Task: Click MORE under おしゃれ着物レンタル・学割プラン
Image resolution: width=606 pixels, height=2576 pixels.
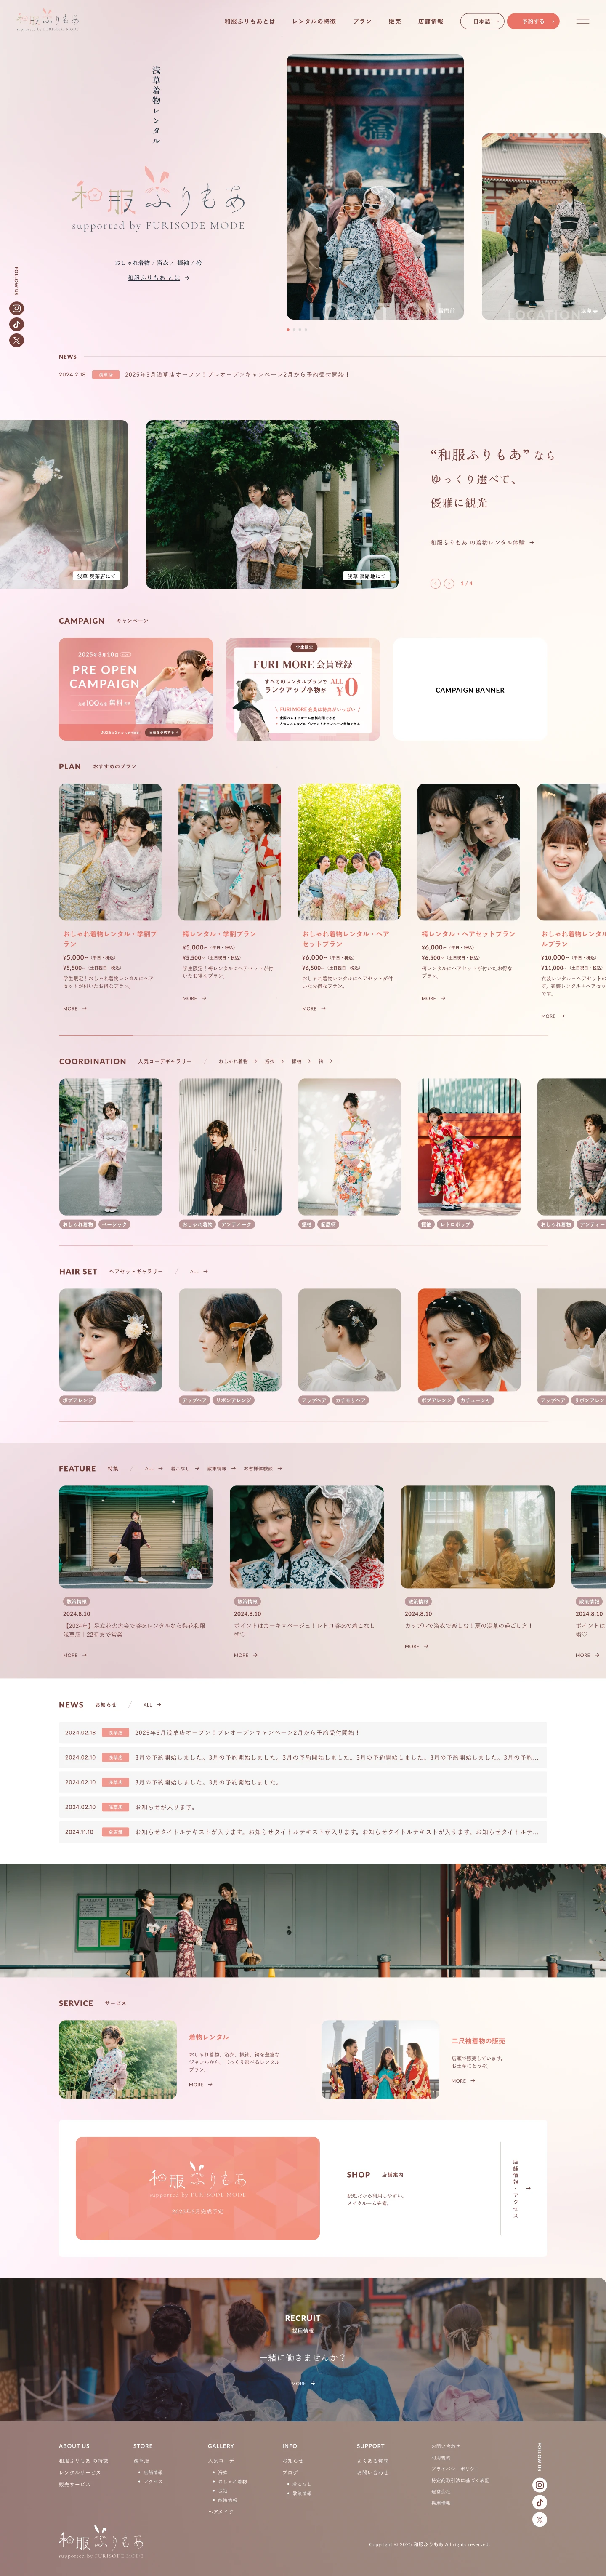Action: 75,1008
